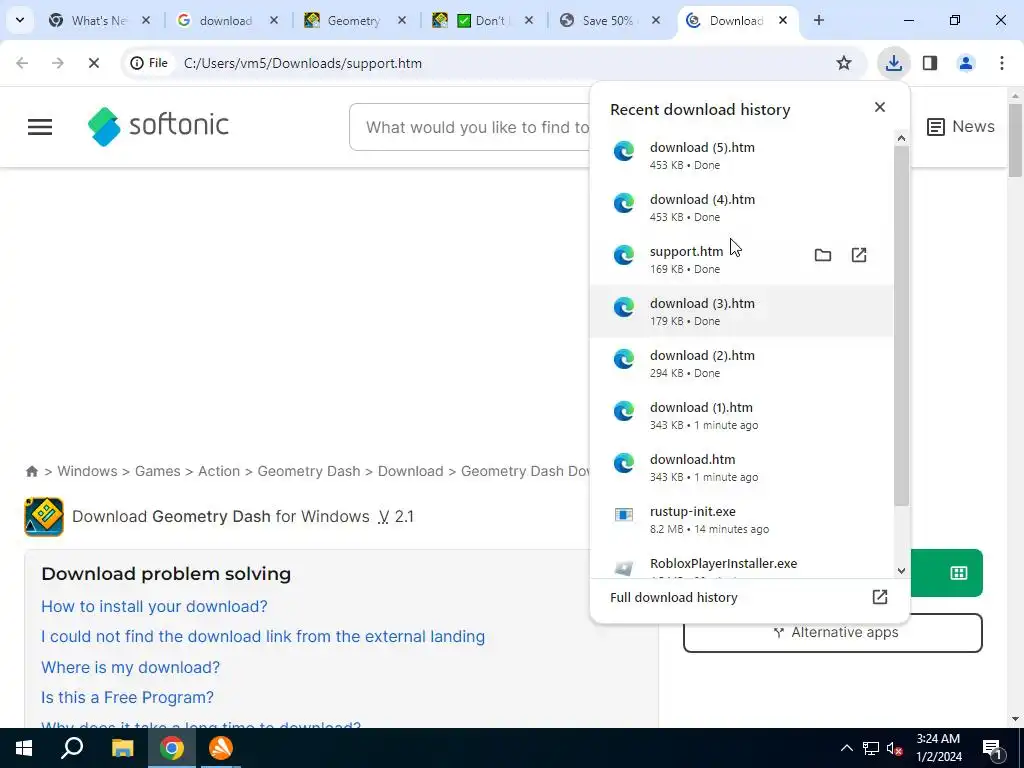Click the Download breadcrumb link
Viewport: 1024px width, 768px height.
tap(410, 471)
